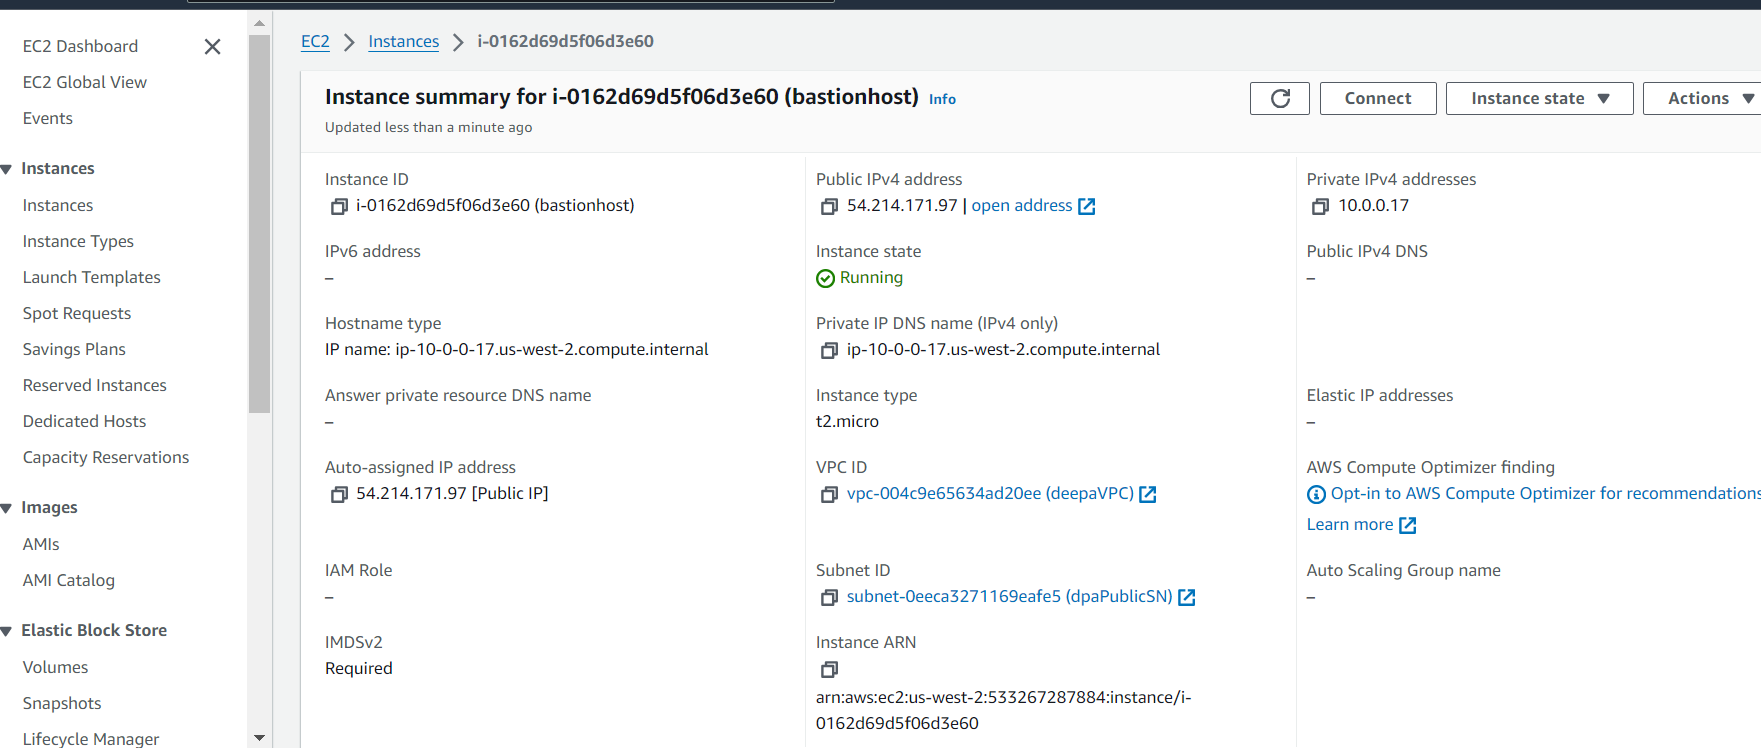Copy the Instance ARN

tap(829, 669)
